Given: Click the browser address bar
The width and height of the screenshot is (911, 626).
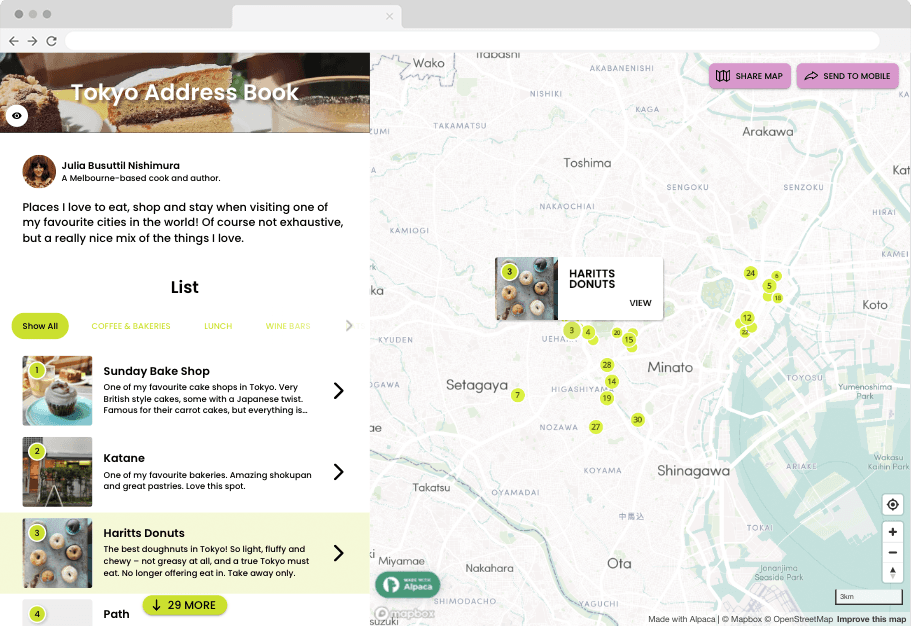Looking at the screenshot, I should click(472, 41).
